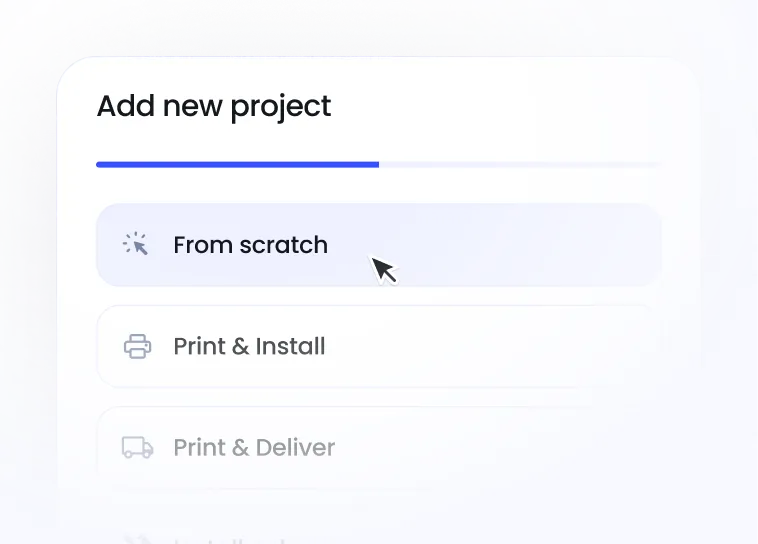Viewport: 758px width, 544px height.
Task: Click the 'From scratch' text label
Action: click(x=250, y=245)
